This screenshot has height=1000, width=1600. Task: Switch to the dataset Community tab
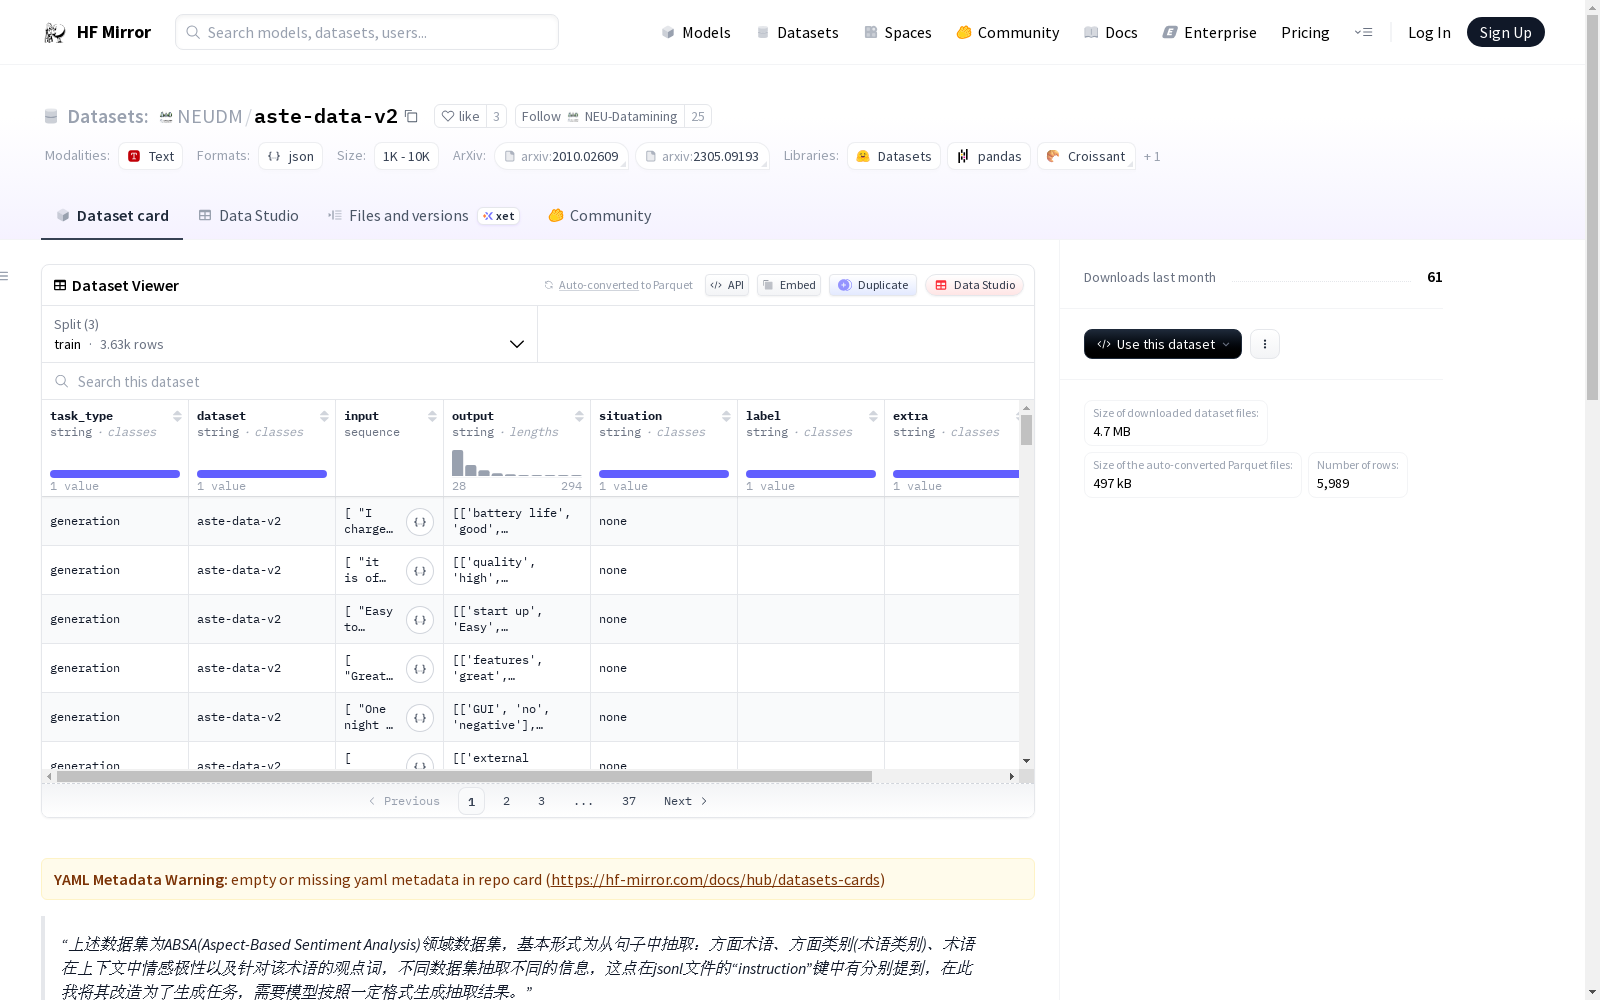(600, 216)
